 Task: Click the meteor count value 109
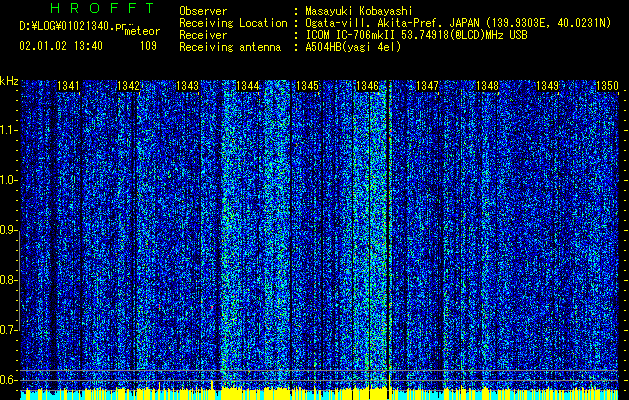(148, 46)
